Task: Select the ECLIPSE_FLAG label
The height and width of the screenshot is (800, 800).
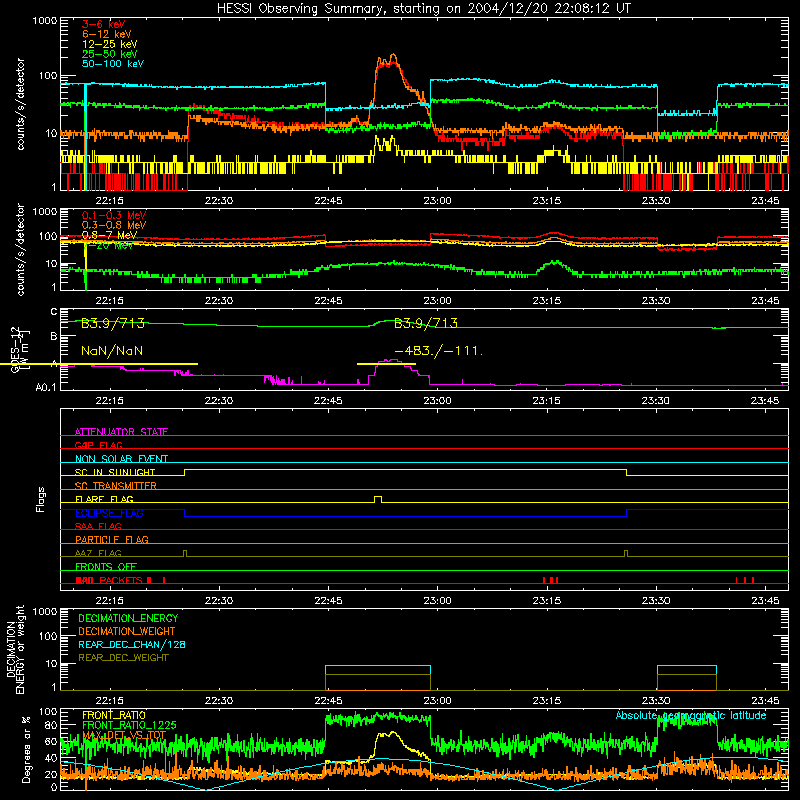Action: pyautogui.click(x=109, y=513)
